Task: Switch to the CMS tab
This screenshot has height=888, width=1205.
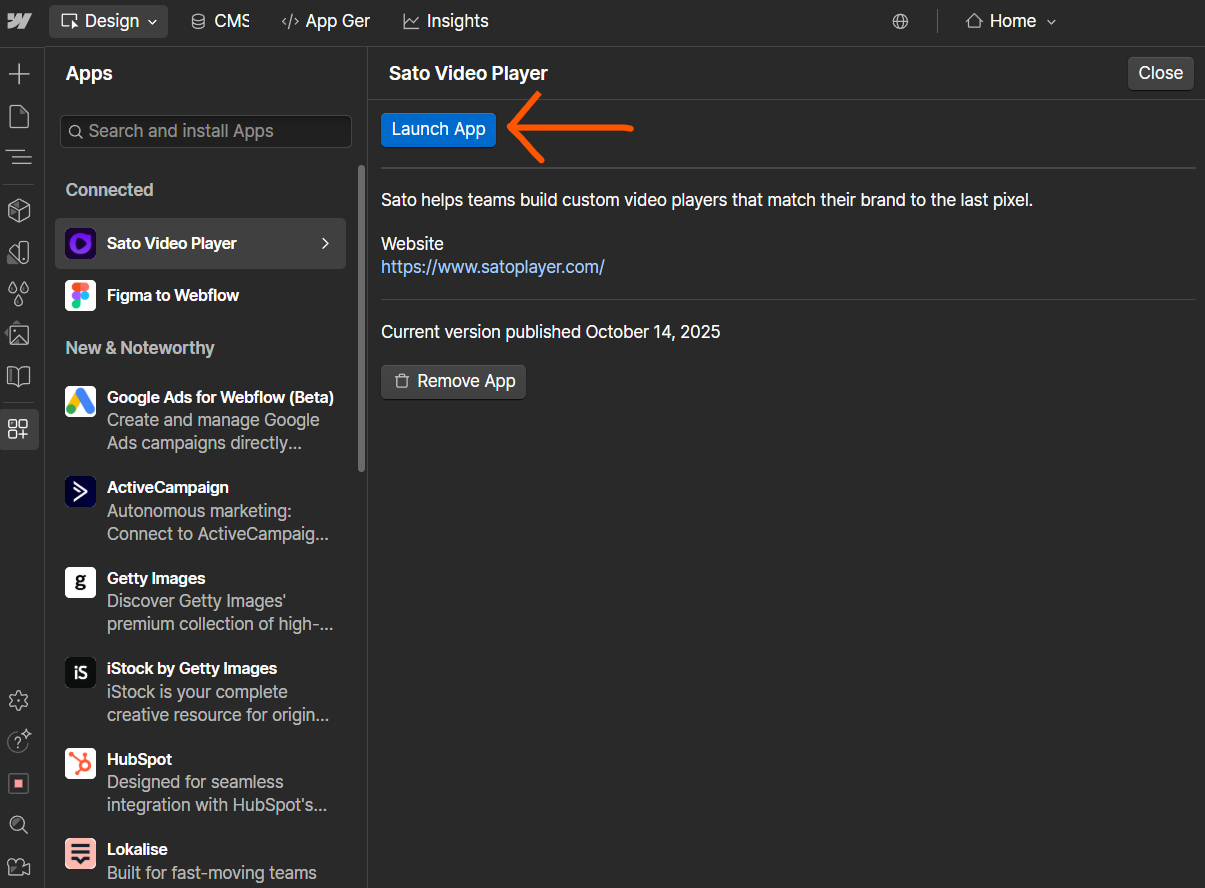Action: click(x=220, y=21)
